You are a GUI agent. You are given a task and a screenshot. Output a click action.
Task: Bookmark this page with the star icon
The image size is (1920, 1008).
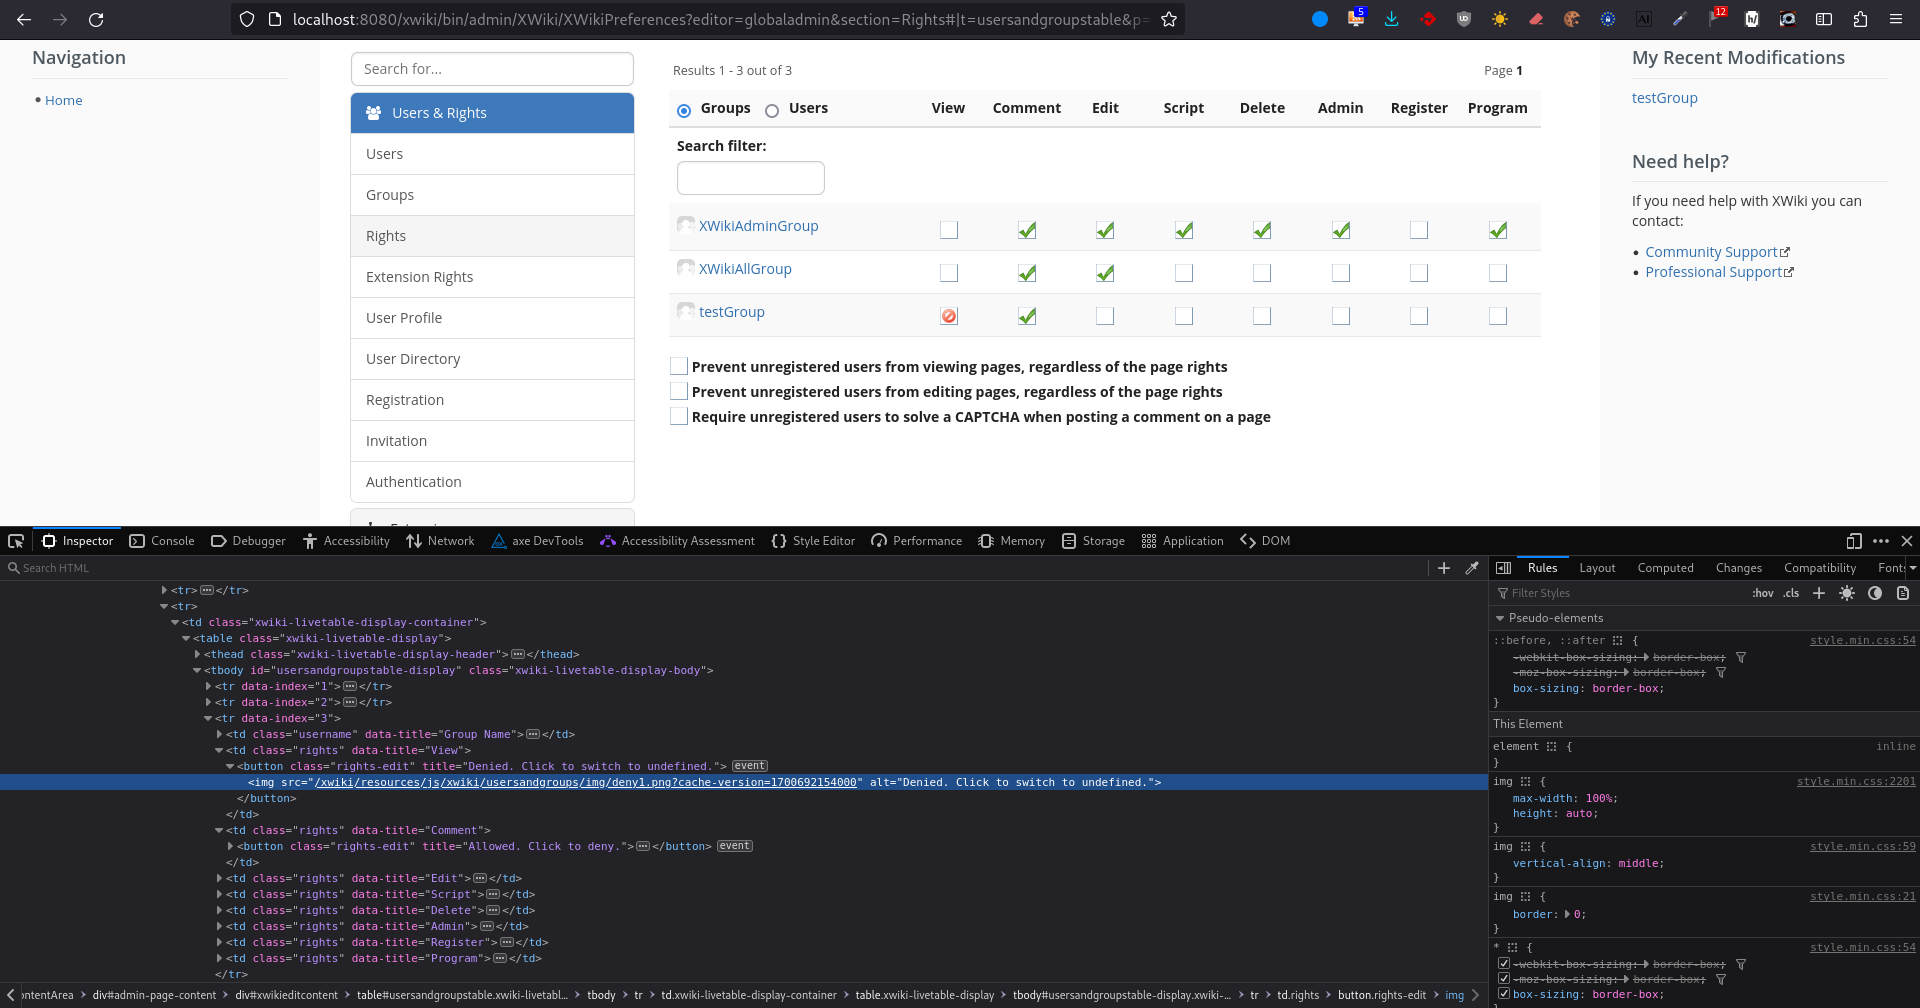(x=1168, y=19)
